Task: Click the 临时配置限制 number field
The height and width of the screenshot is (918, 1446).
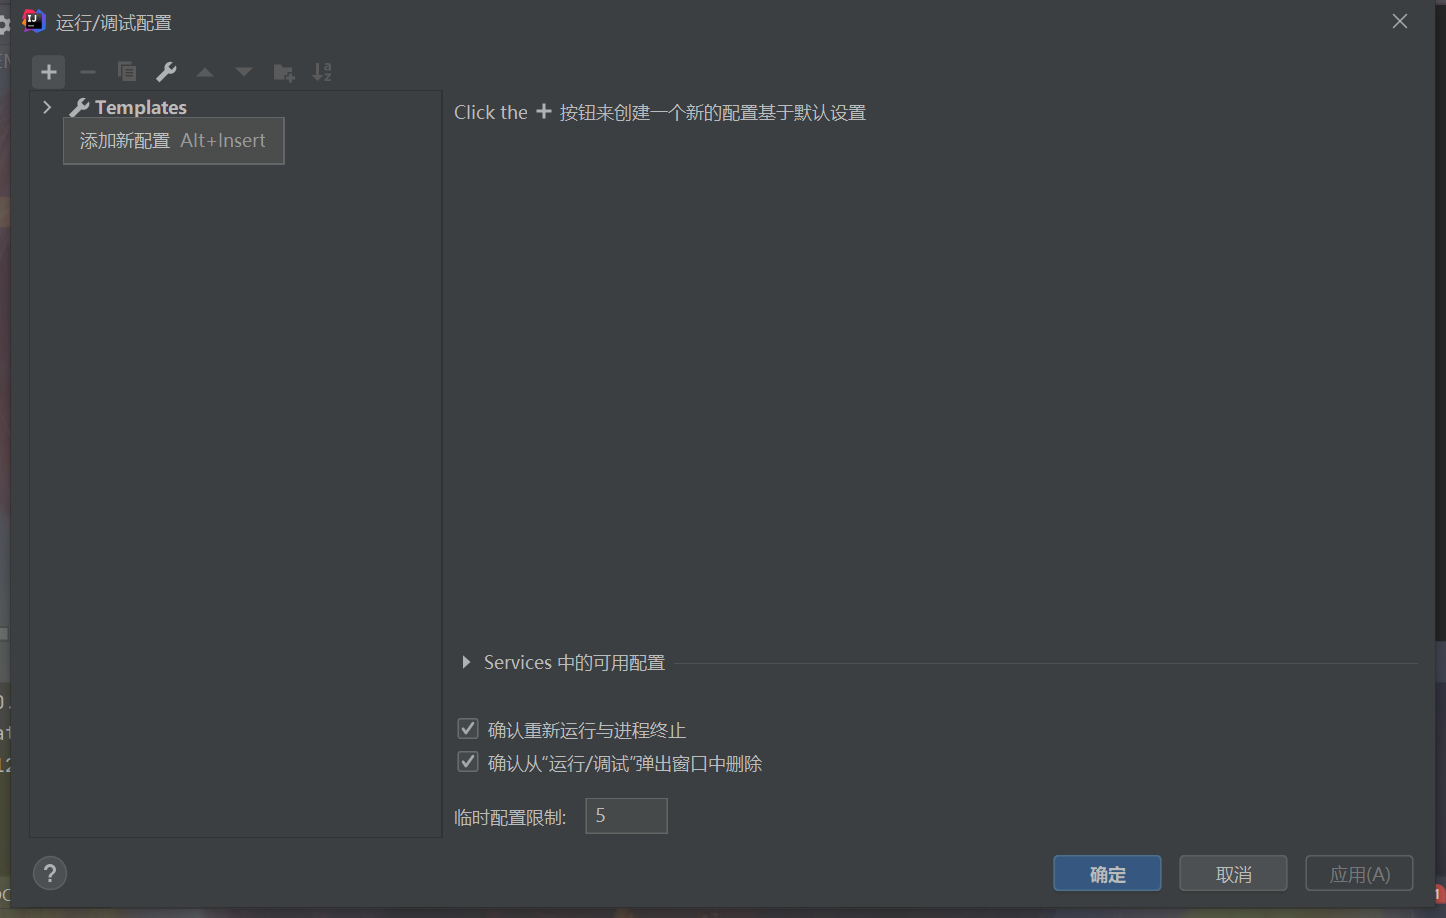Action: pos(626,816)
